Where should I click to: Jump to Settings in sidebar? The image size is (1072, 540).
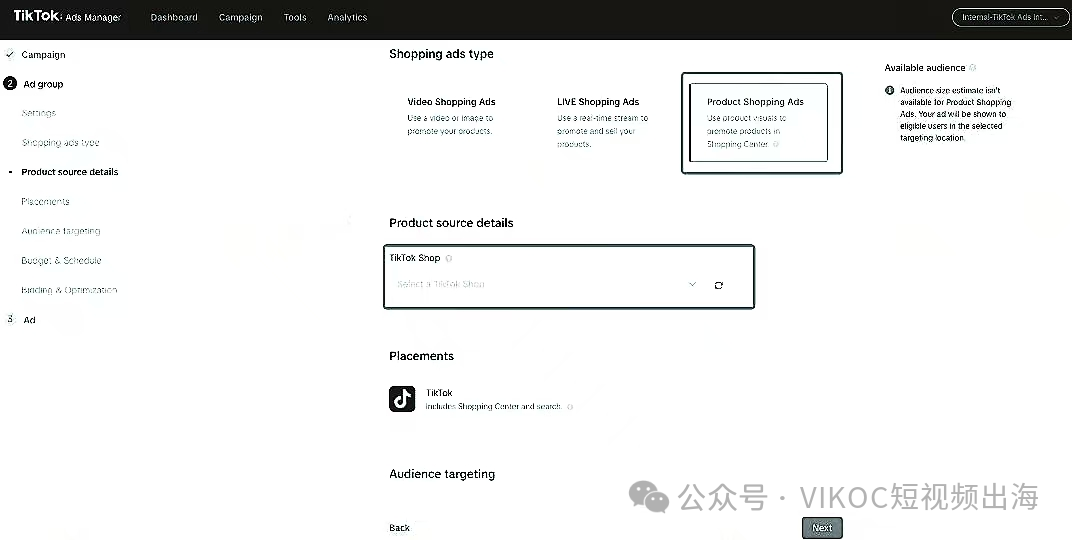click(38, 113)
